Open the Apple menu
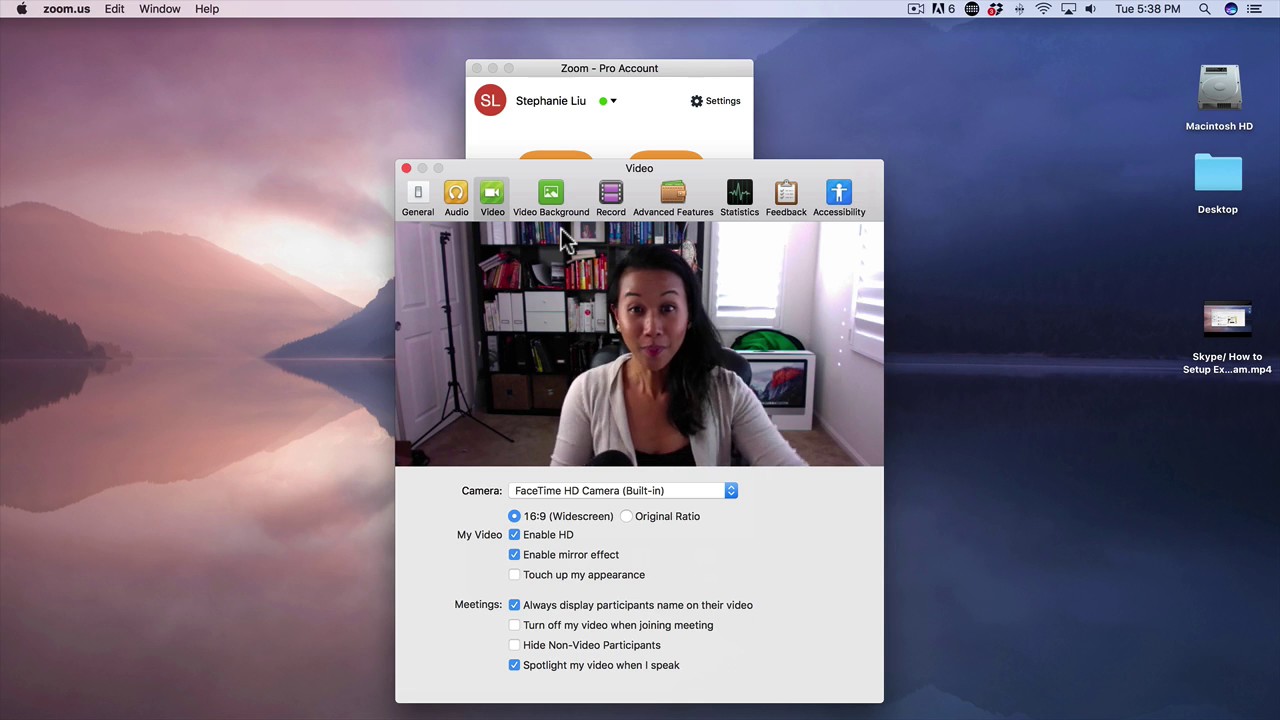 (x=21, y=9)
